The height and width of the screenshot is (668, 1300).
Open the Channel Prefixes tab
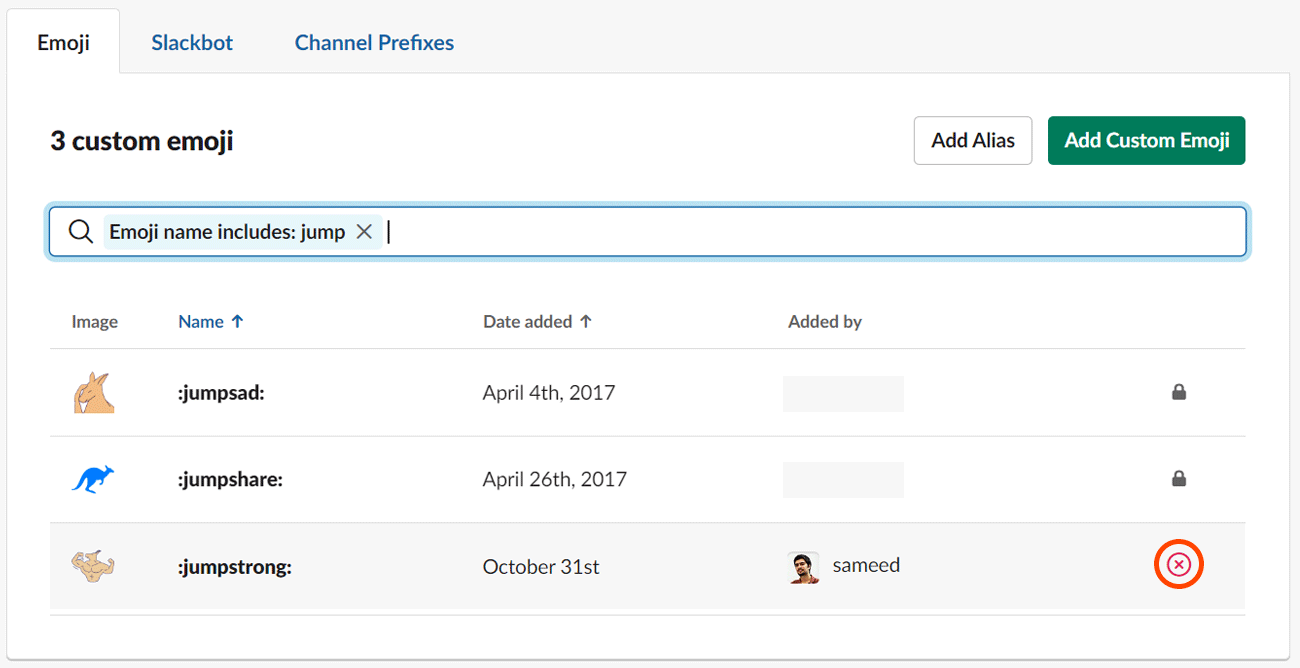pyautogui.click(x=373, y=42)
